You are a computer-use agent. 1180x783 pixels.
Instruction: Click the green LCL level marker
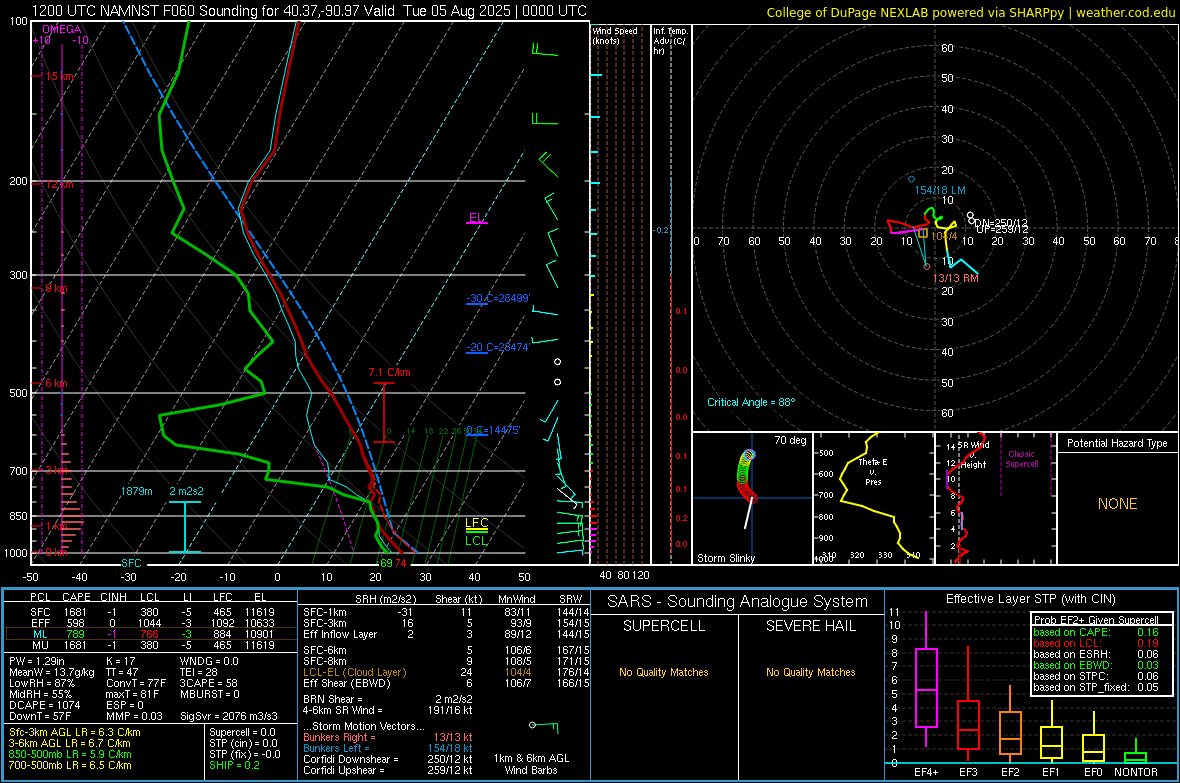(x=476, y=539)
